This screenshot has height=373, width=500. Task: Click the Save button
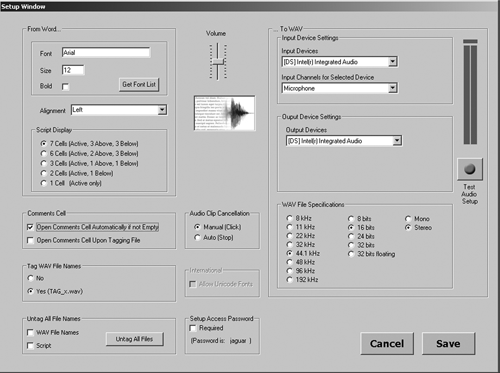448,344
